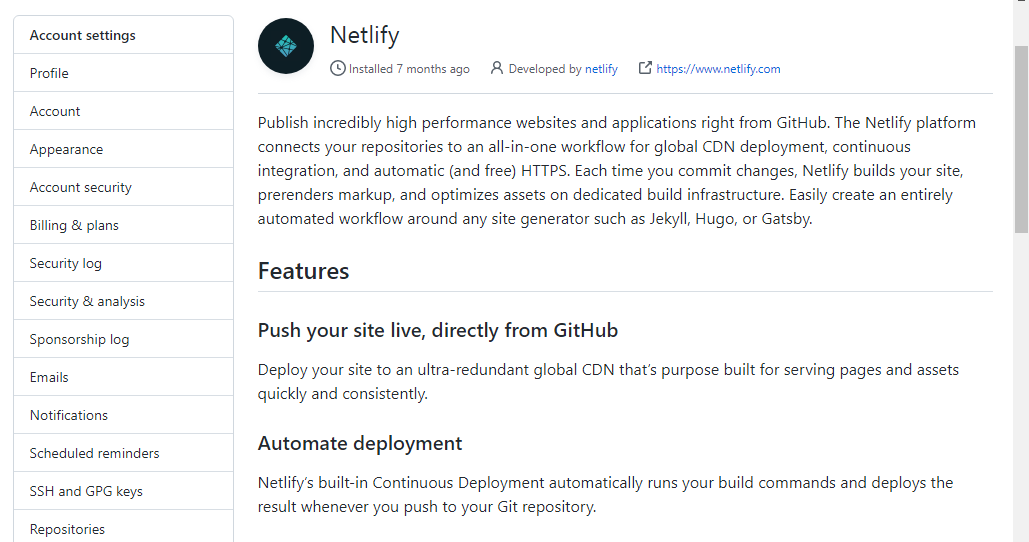Open Security & analysis settings
1029x542 pixels.
tap(123, 301)
